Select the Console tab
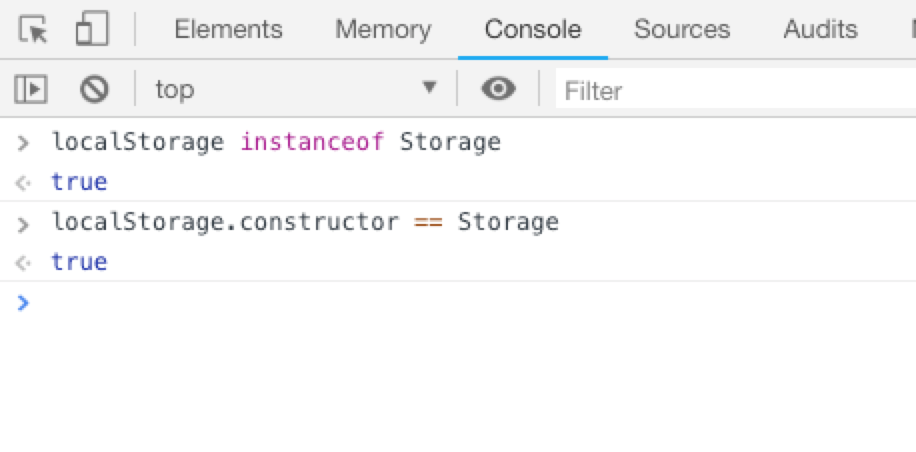Viewport: 916px width, 452px height. pos(532,30)
